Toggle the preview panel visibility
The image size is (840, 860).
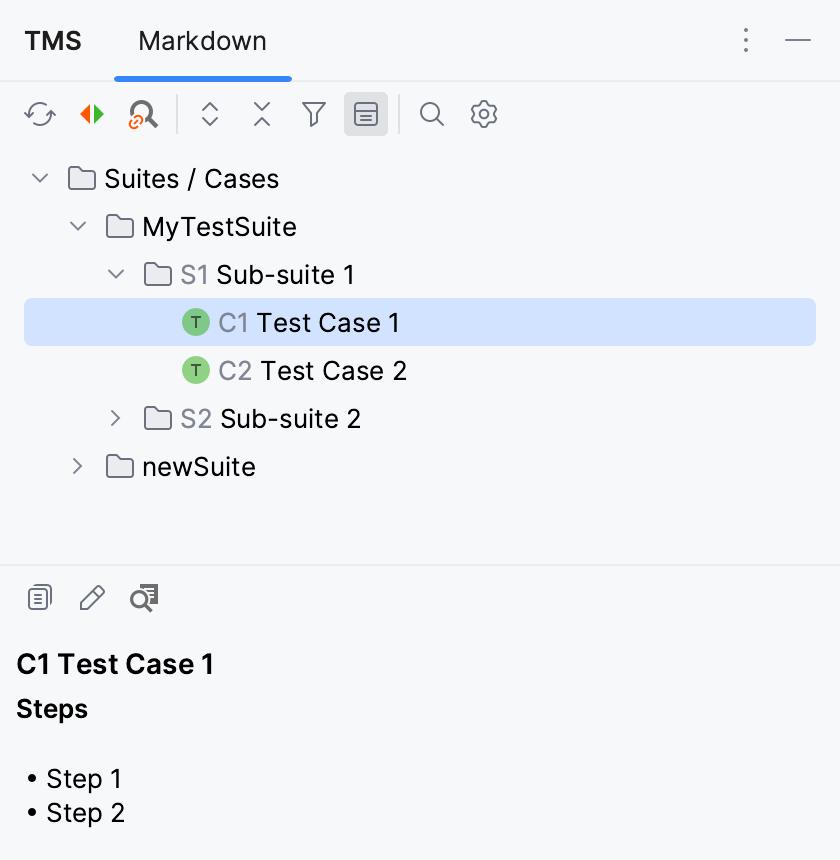365,114
